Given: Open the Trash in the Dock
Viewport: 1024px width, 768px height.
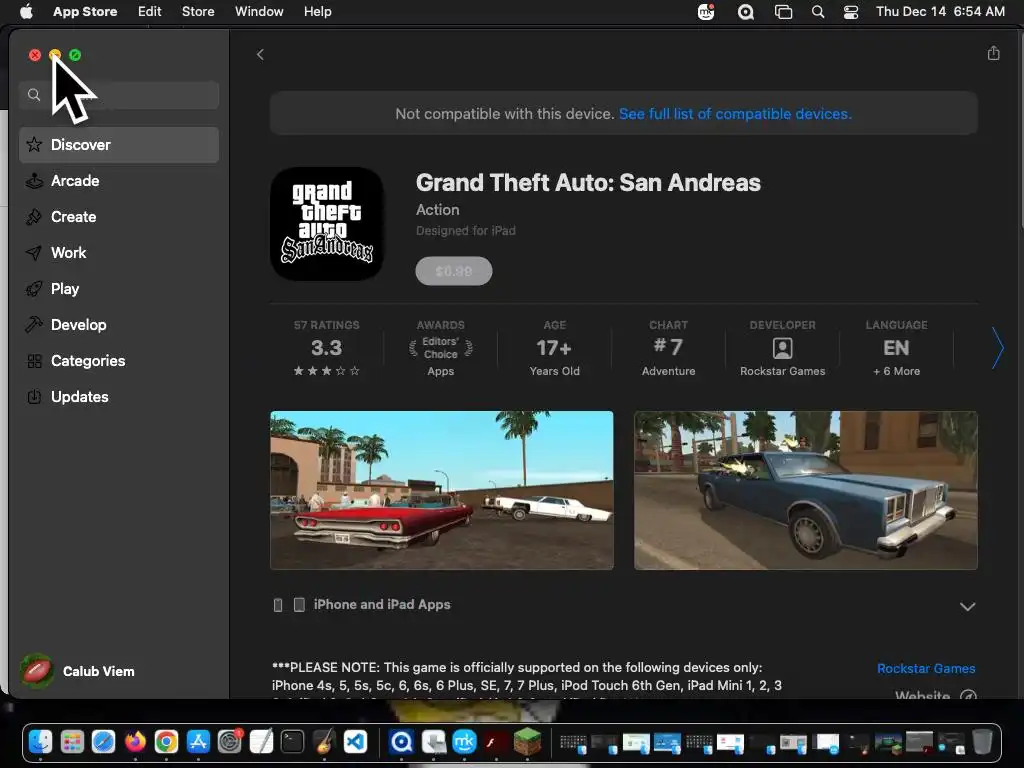Looking at the screenshot, I should (982, 742).
